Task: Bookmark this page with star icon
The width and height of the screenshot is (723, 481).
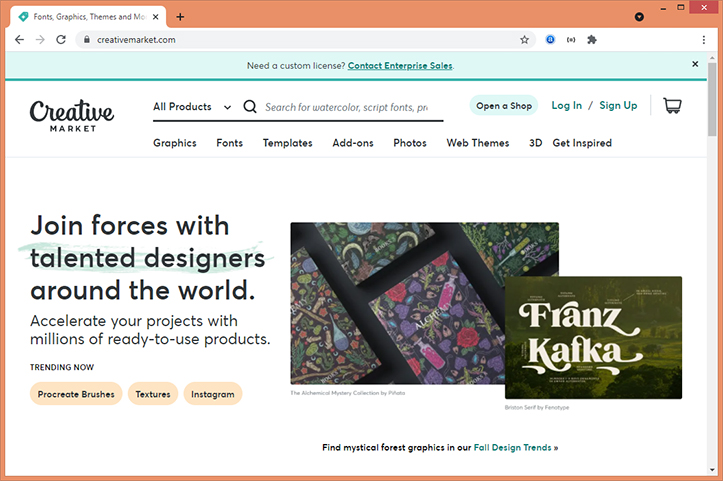Action: tap(524, 40)
